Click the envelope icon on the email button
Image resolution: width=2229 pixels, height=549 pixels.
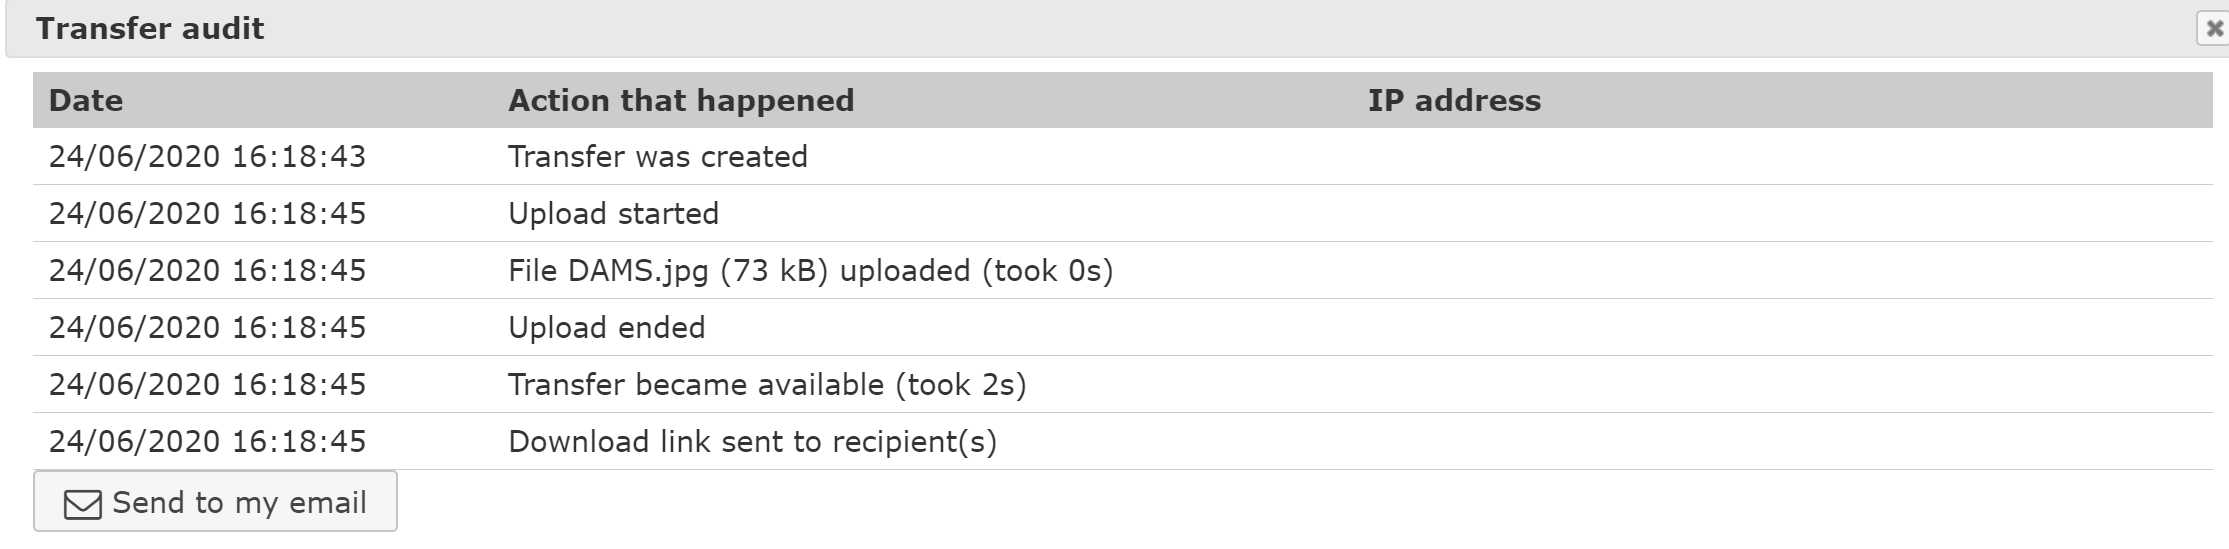click(83, 504)
